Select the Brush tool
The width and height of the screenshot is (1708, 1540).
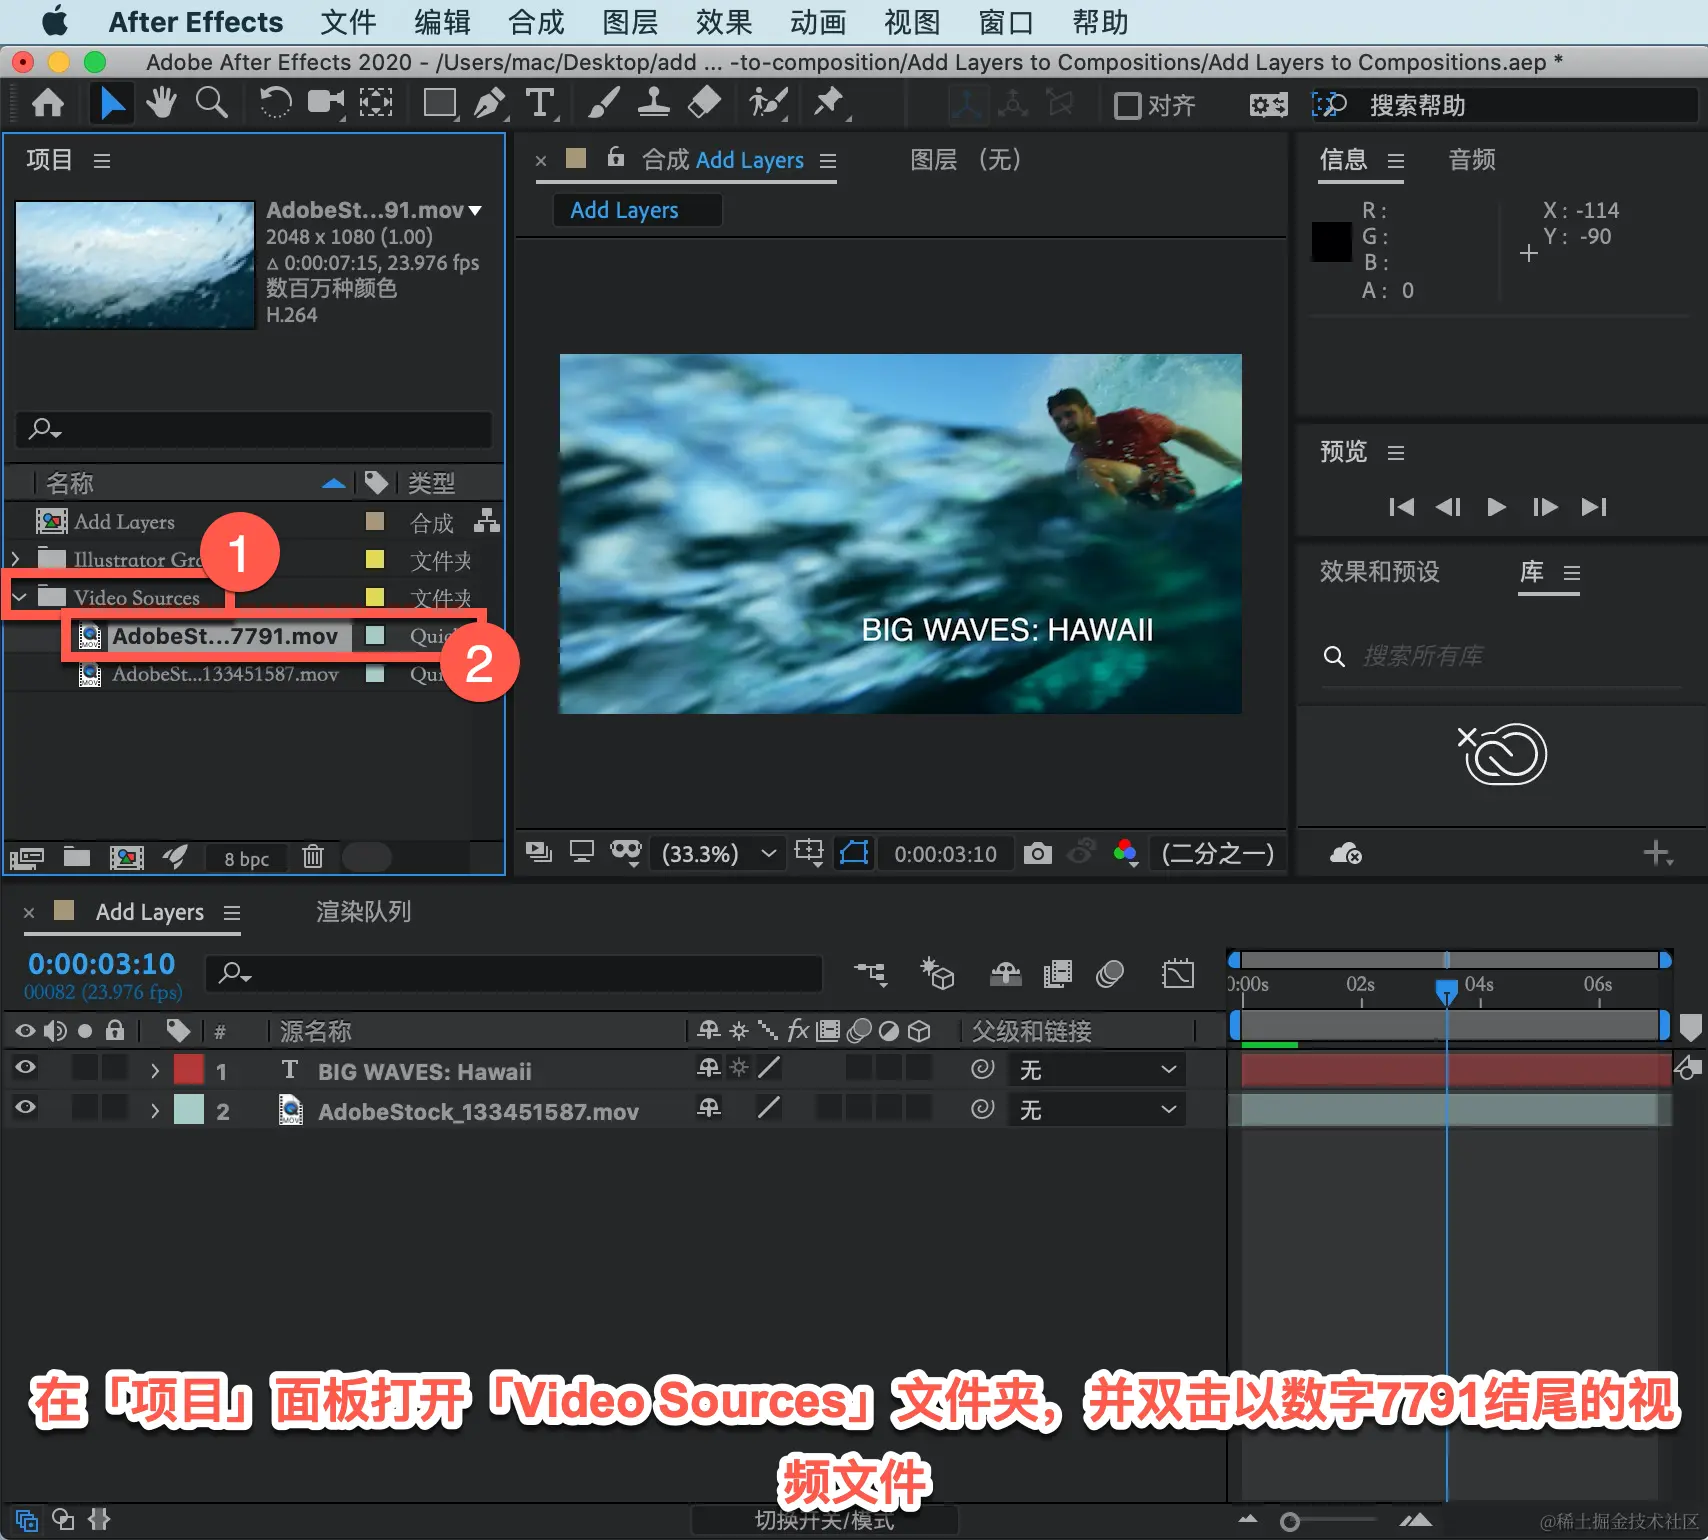[603, 103]
